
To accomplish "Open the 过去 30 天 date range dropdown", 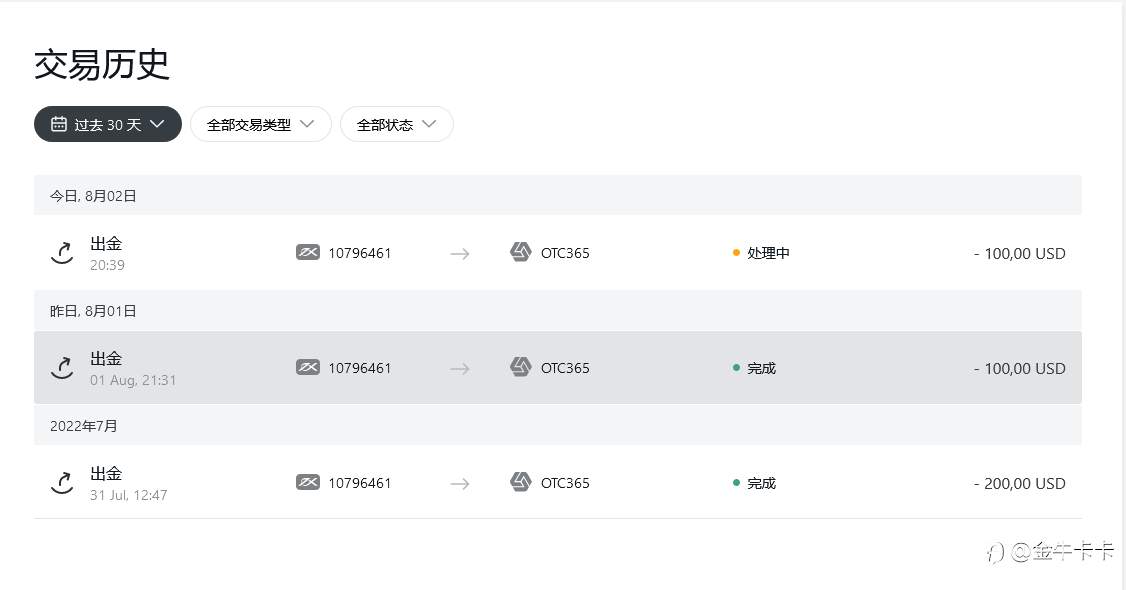I will click(108, 124).
